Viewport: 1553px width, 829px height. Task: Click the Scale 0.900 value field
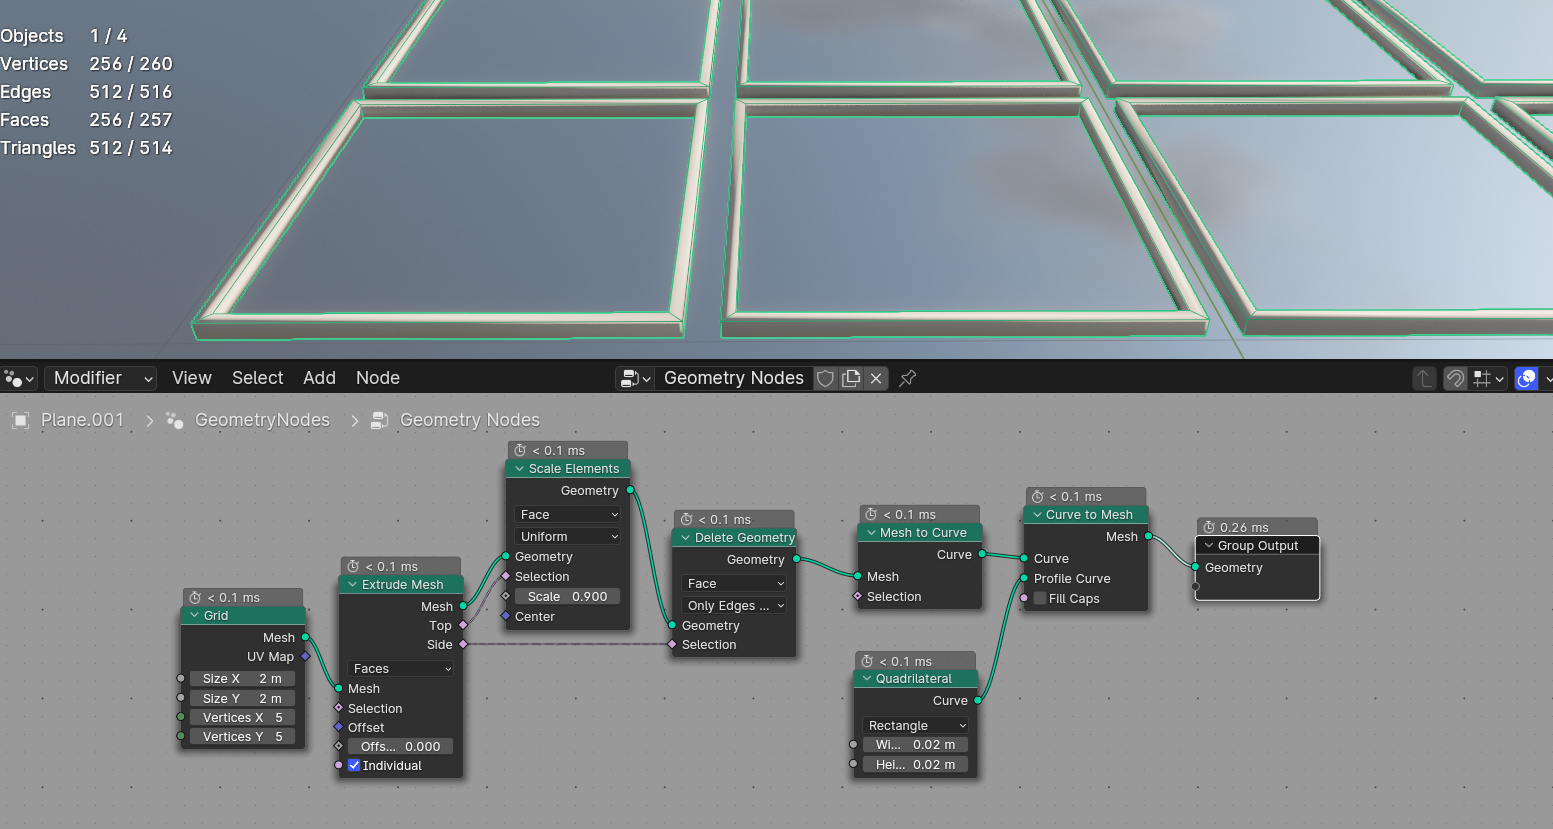pyautogui.click(x=568, y=597)
